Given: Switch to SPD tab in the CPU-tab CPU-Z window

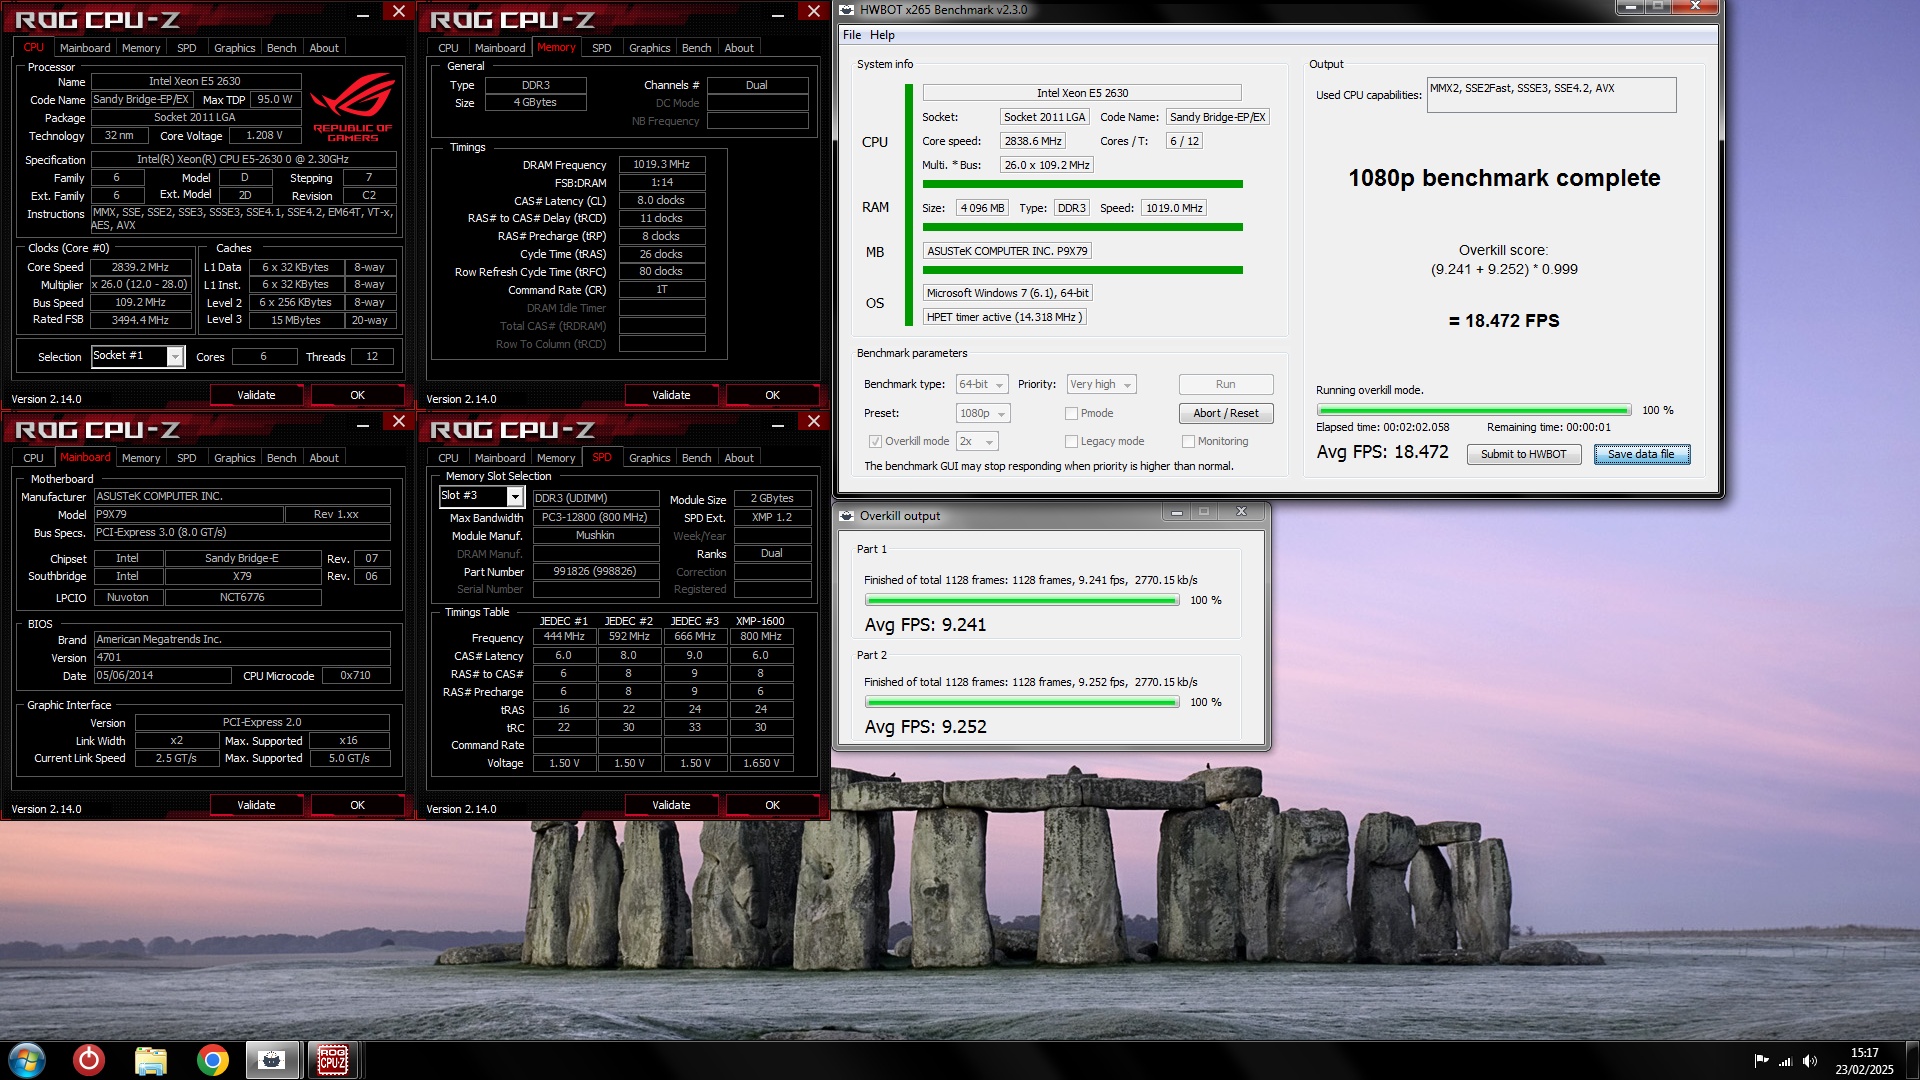Looking at the screenshot, I should [186, 48].
